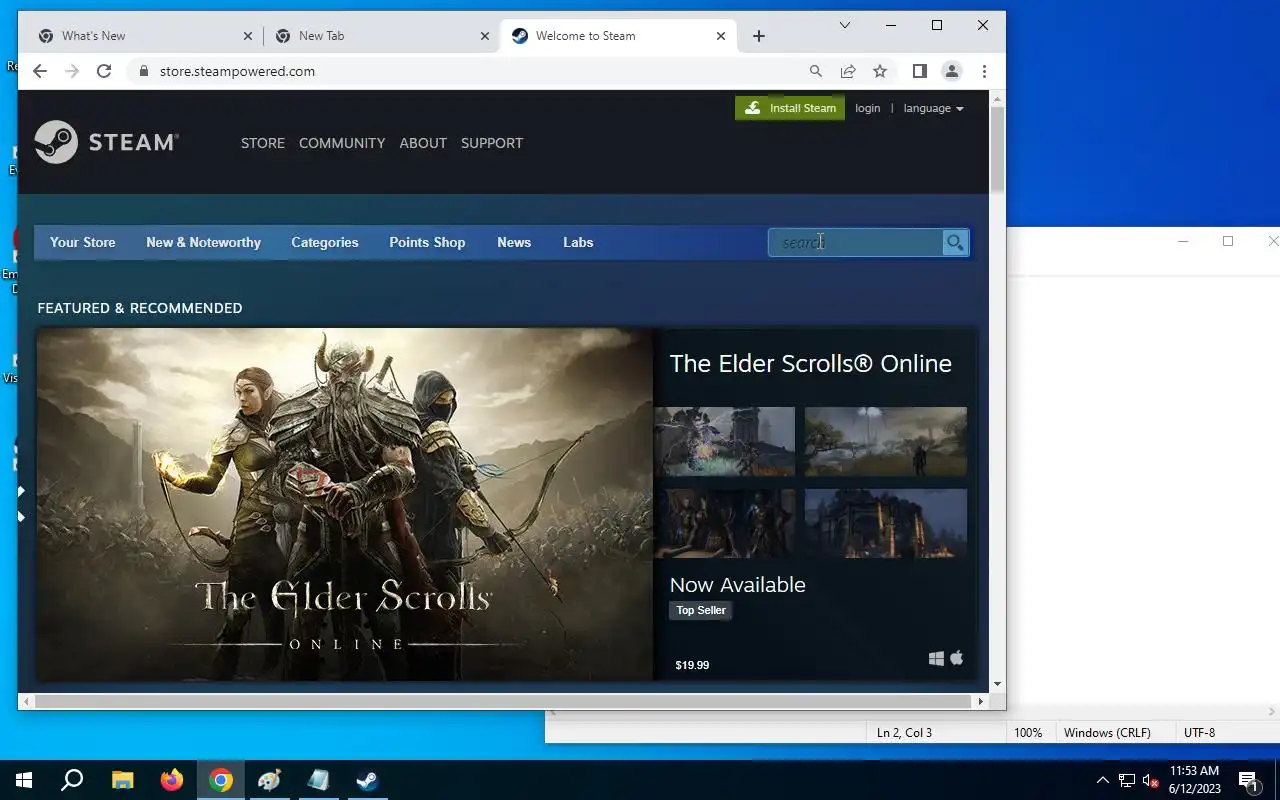1280x800 pixels.
Task: Open Your Store tab
Action: (x=83, y=242)
